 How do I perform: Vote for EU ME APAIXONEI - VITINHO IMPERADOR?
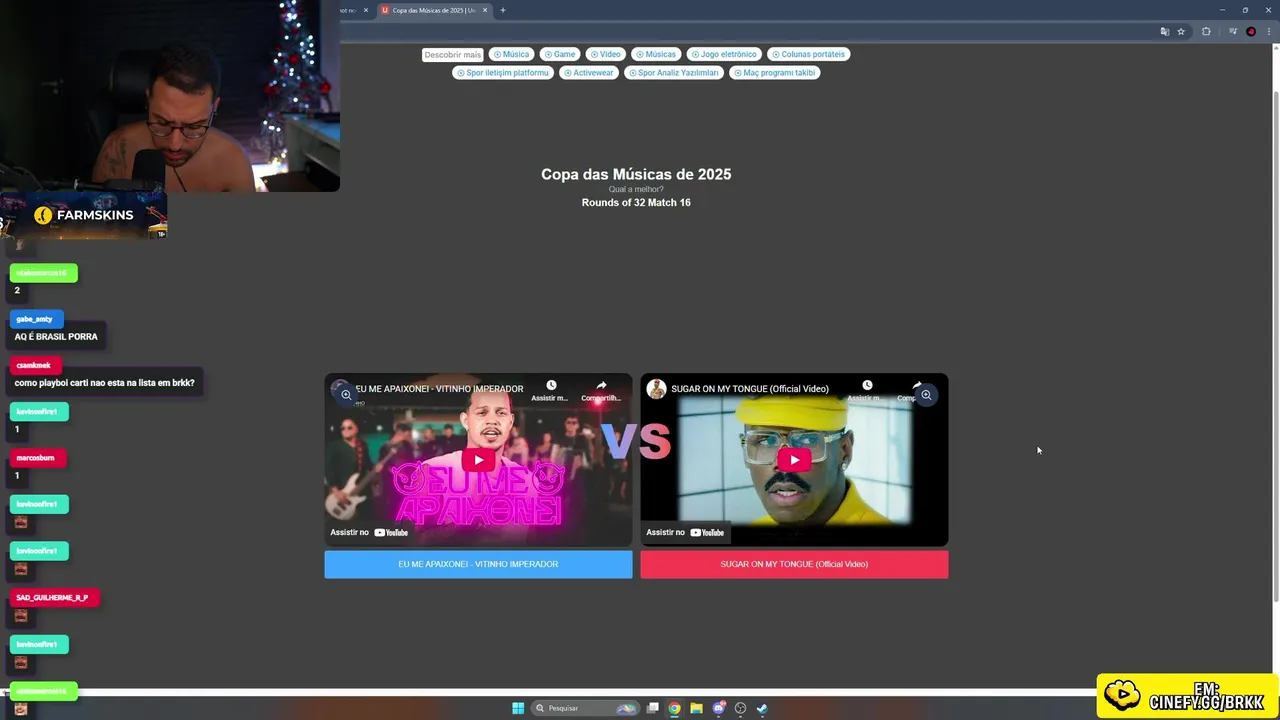[x=478, y=564]
